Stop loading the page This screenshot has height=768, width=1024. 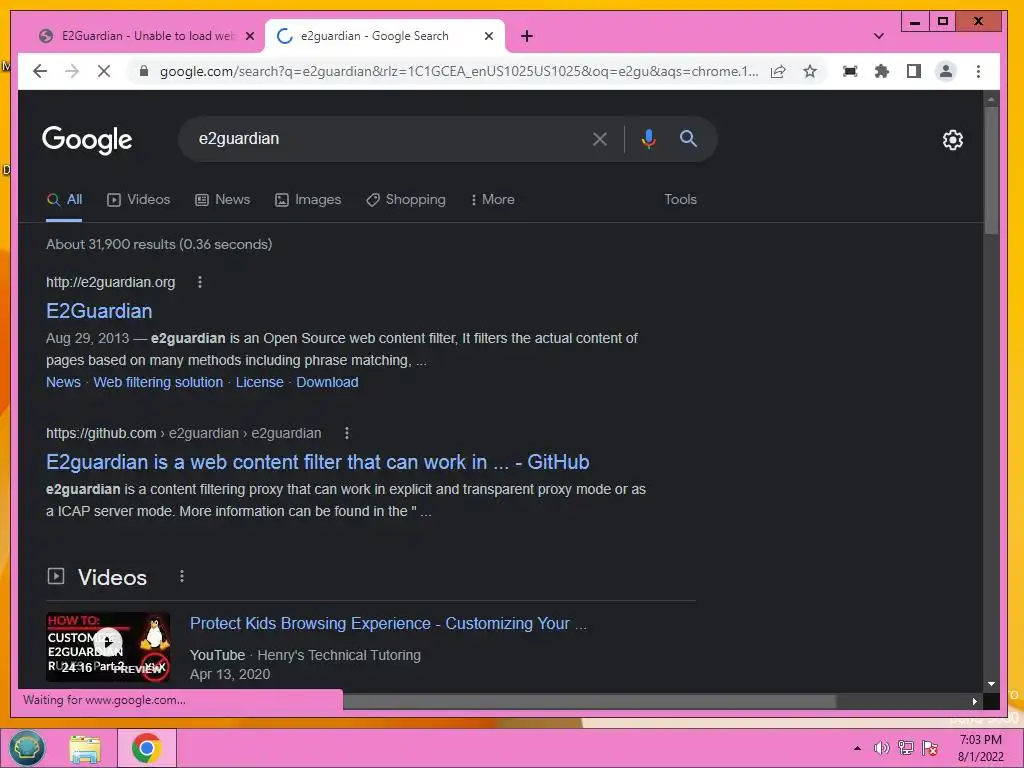[x=103, y=71]
